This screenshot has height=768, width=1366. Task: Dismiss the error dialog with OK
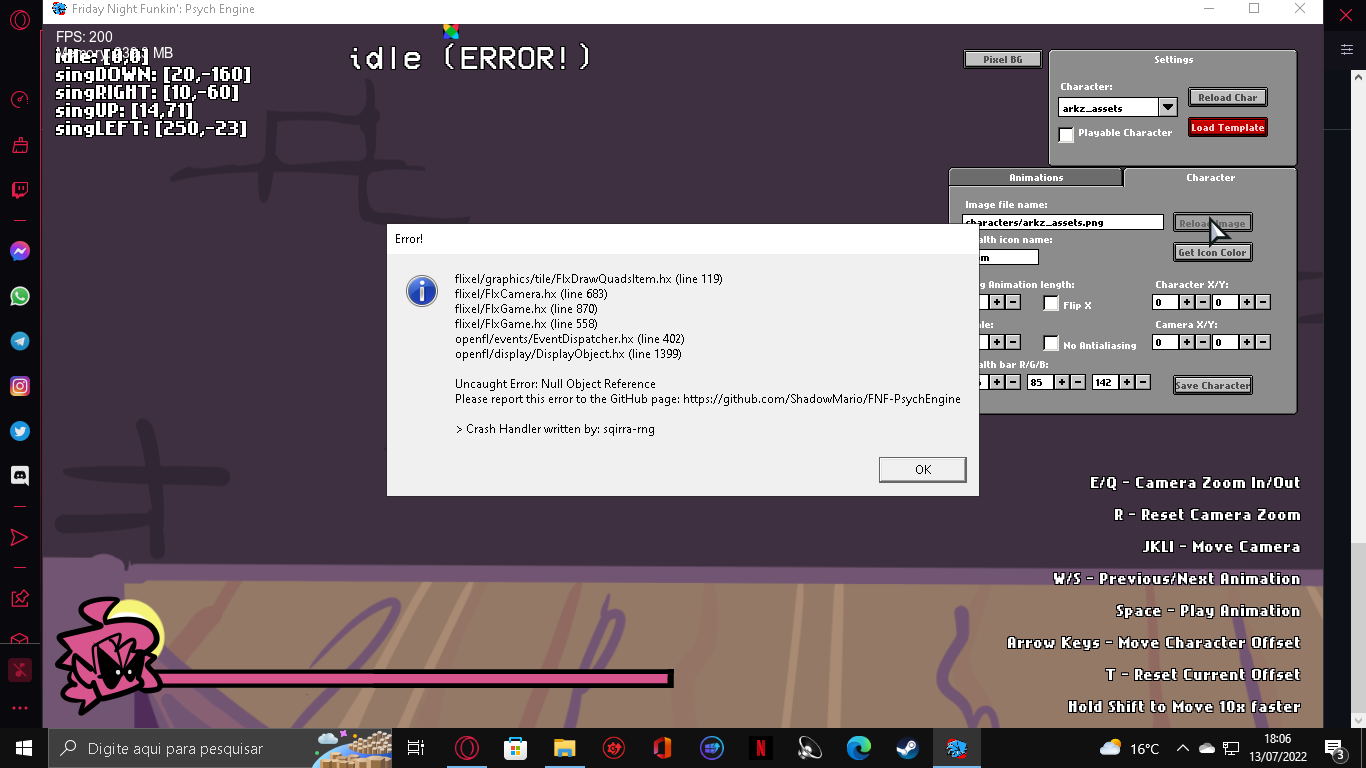point(921,469)
